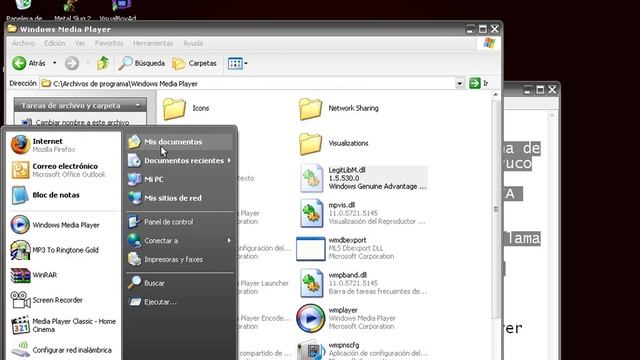Viewport: 640px width, 360px height.
Task: Click the address bar path field
Action: [248, 84]
